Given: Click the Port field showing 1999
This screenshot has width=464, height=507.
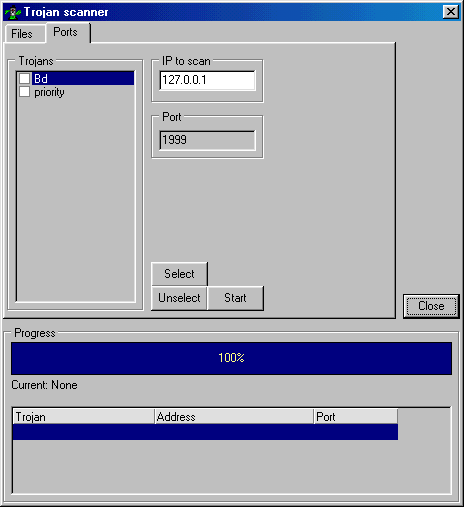Looking at the screenshot, I should coord(207,140).
